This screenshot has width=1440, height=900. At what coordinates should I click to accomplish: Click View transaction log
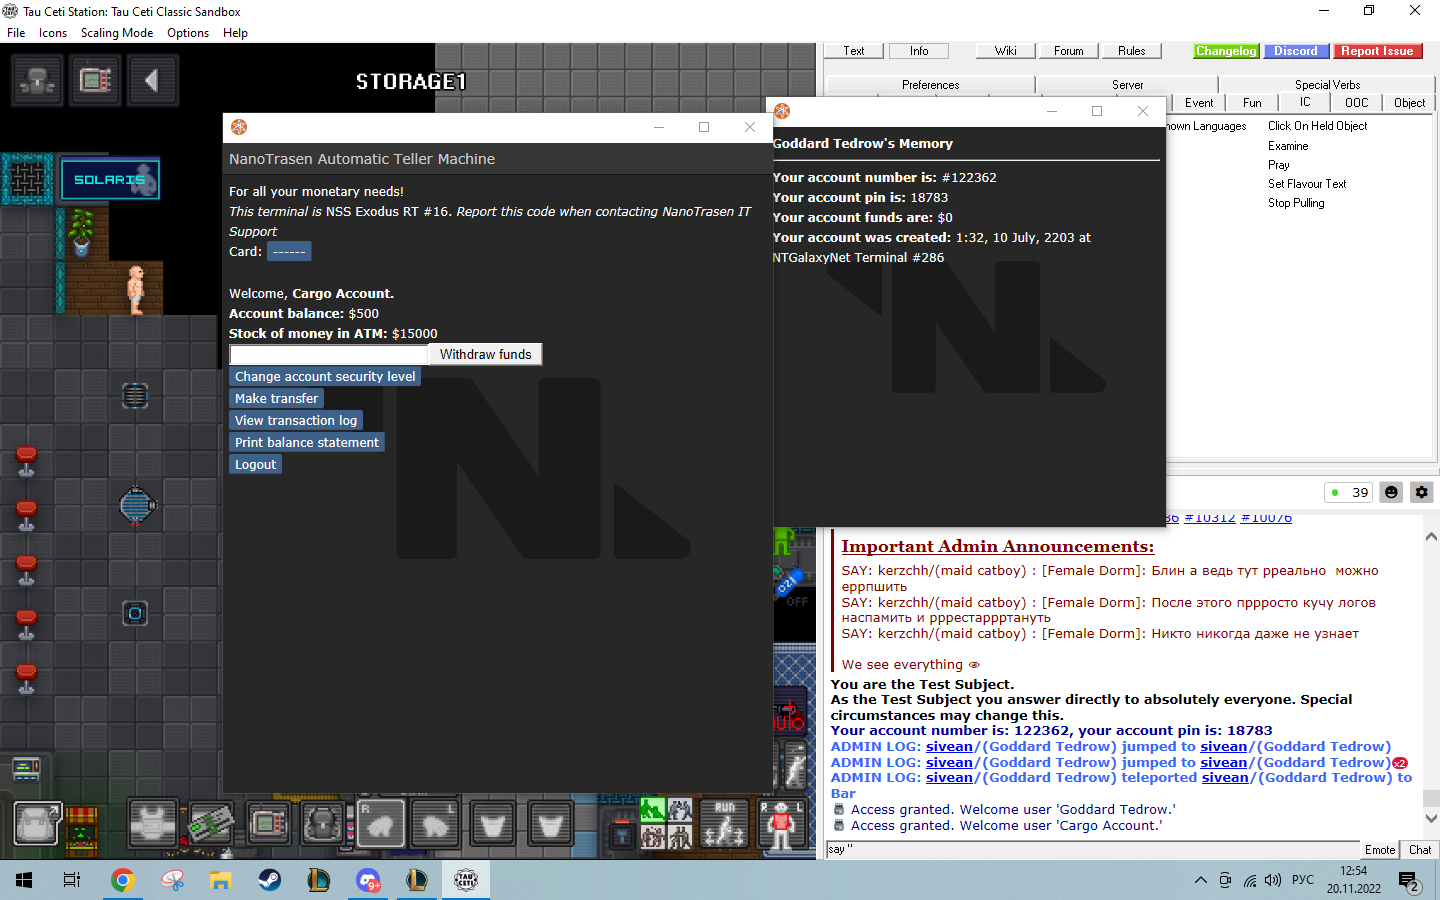click(x=296, y=420)
